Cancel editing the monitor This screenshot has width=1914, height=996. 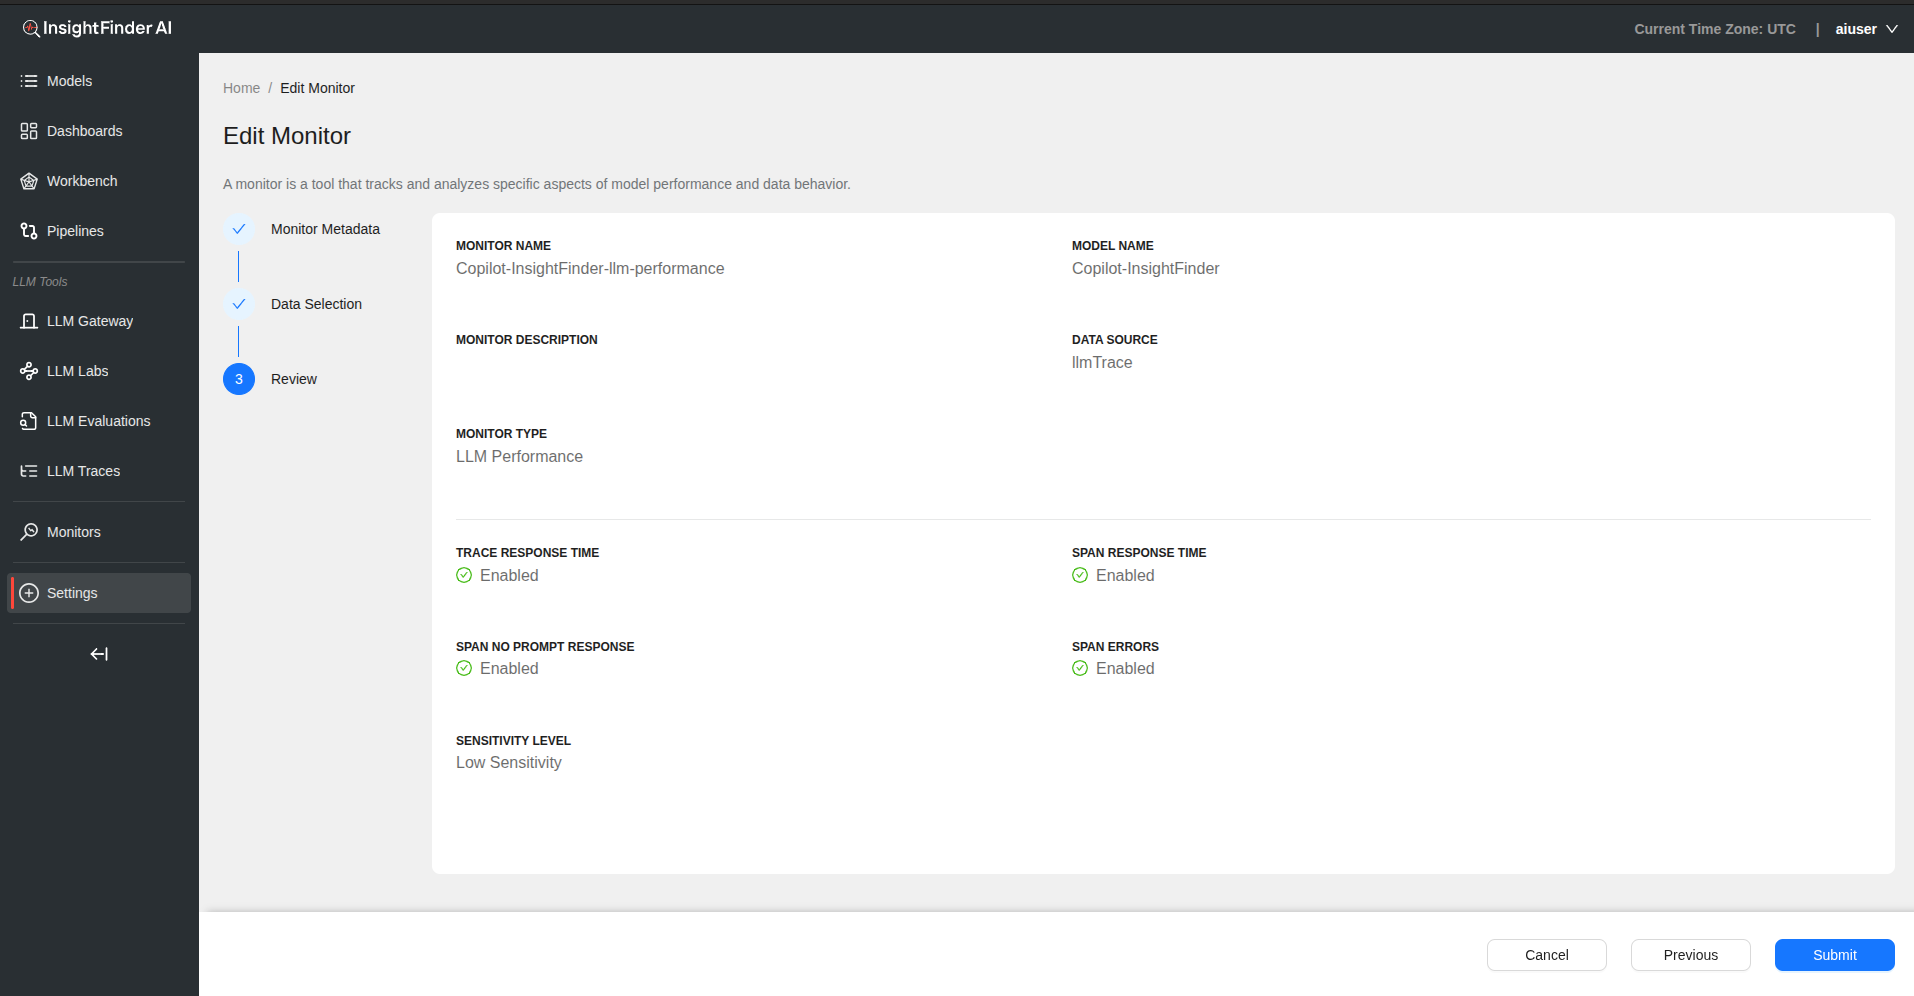click(1546, 955)
